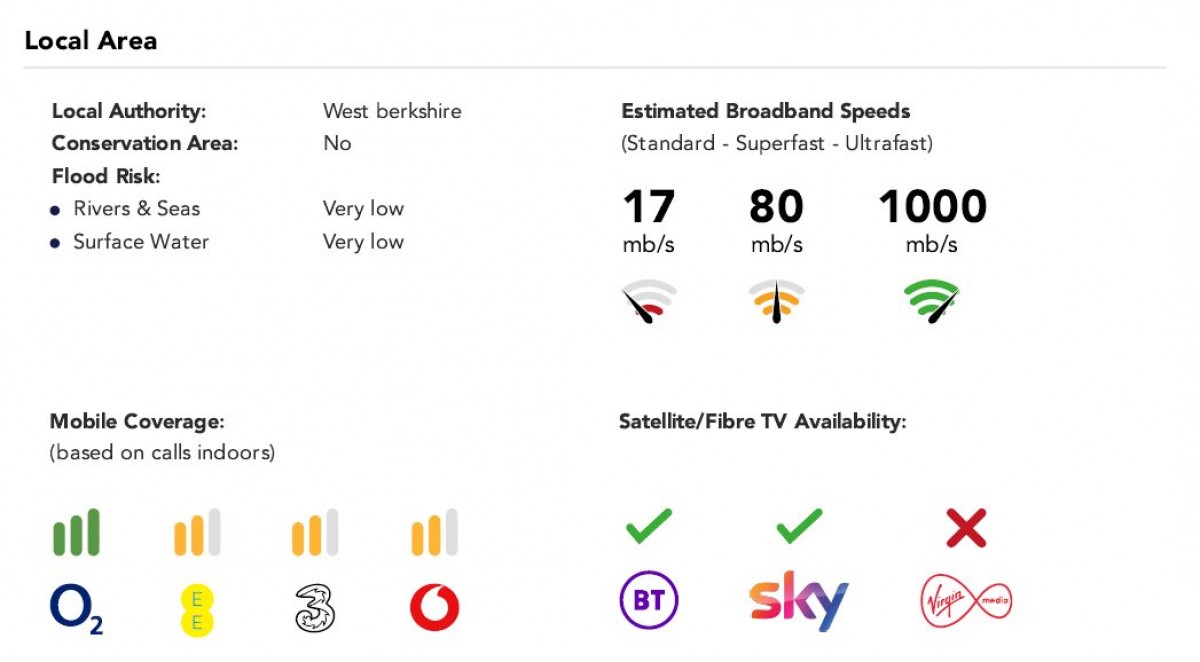Screen dimensions: 1200x662
Task: Click the orange signal bars above Vodafone
Action: 434,532
